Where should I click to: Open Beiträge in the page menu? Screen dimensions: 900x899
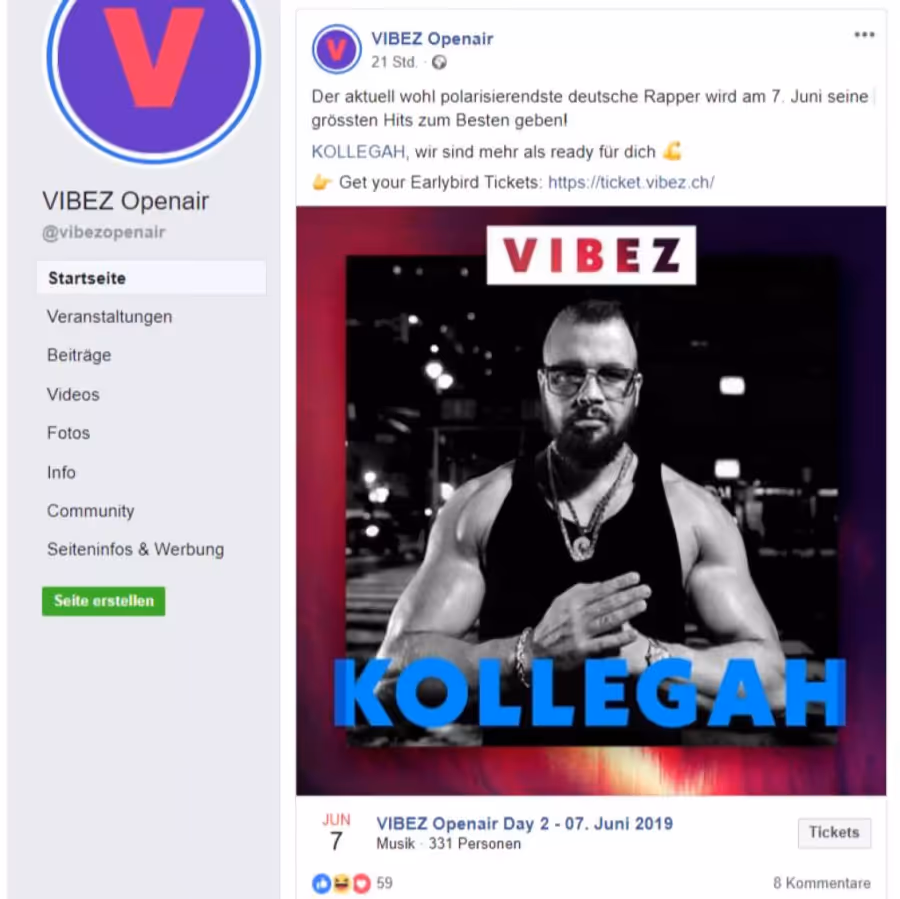pyautogui.click(x=79, y=355)
